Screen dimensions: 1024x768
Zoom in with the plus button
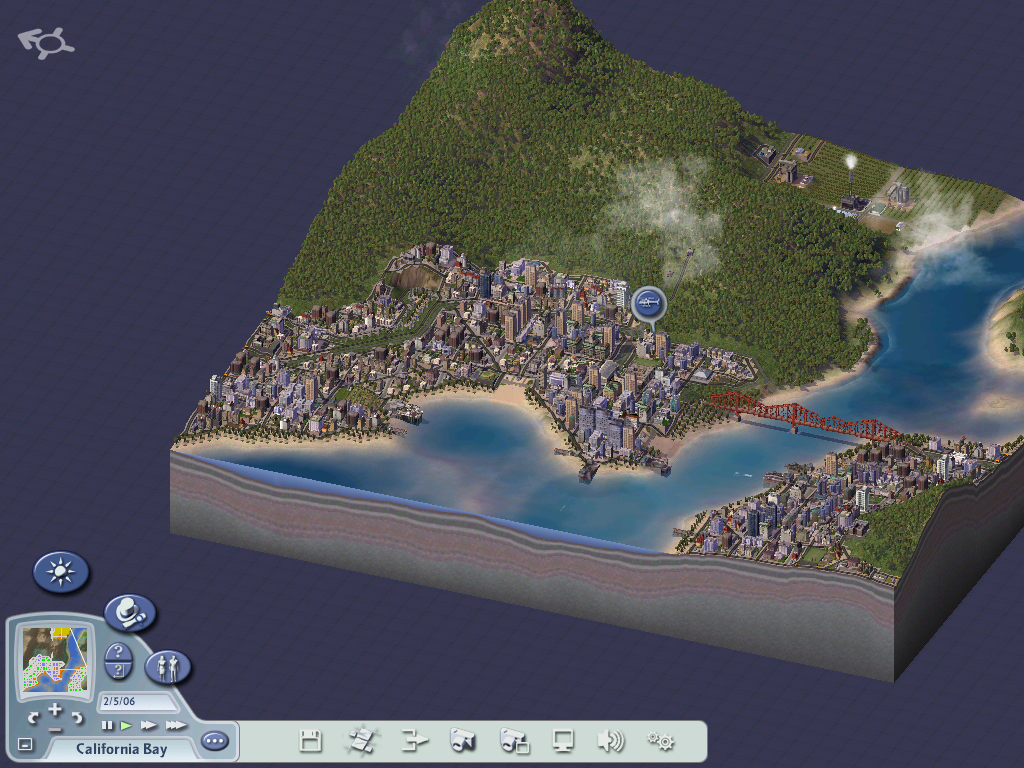[55, 710]
